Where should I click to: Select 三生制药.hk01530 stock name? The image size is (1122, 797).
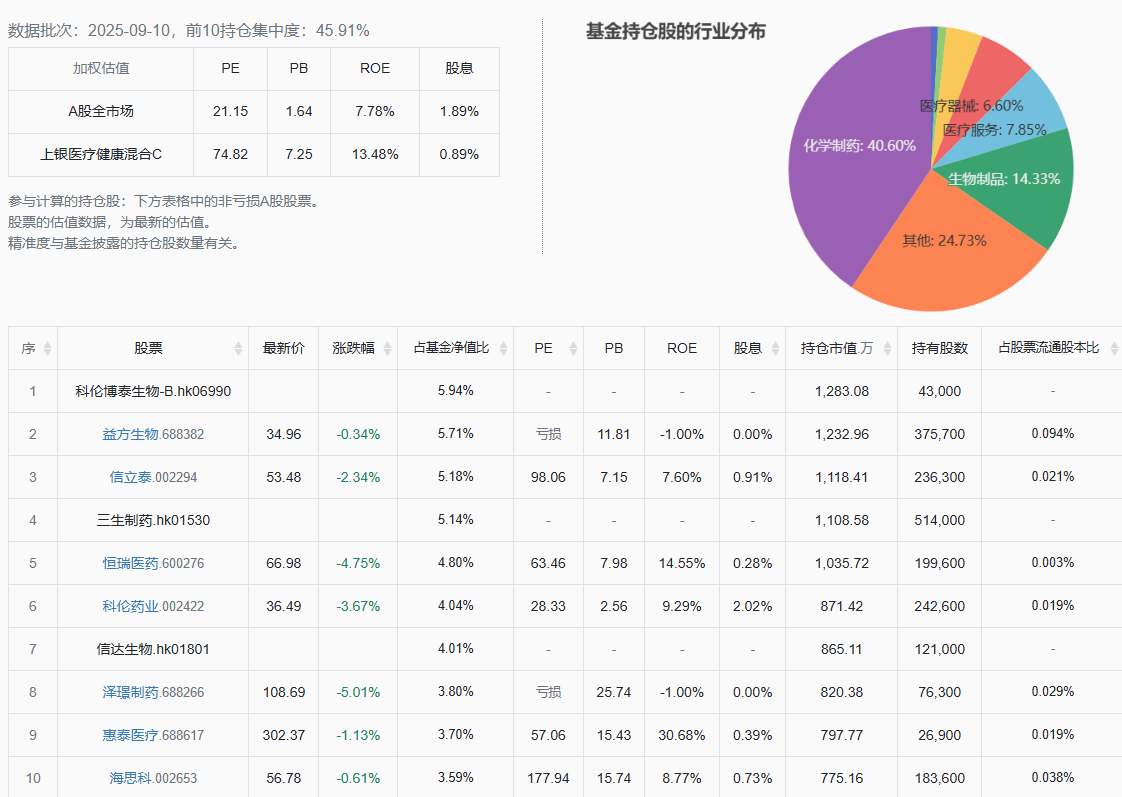click(x=153, y=520)
